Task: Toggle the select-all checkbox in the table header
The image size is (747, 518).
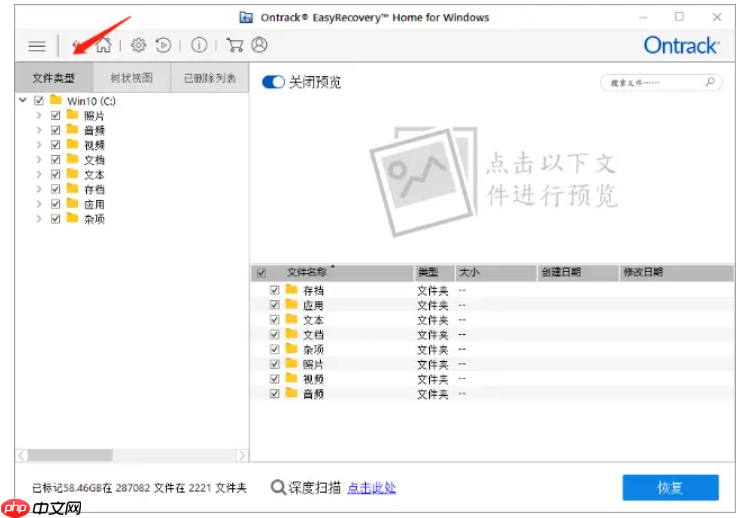Action: click(261, 273)
